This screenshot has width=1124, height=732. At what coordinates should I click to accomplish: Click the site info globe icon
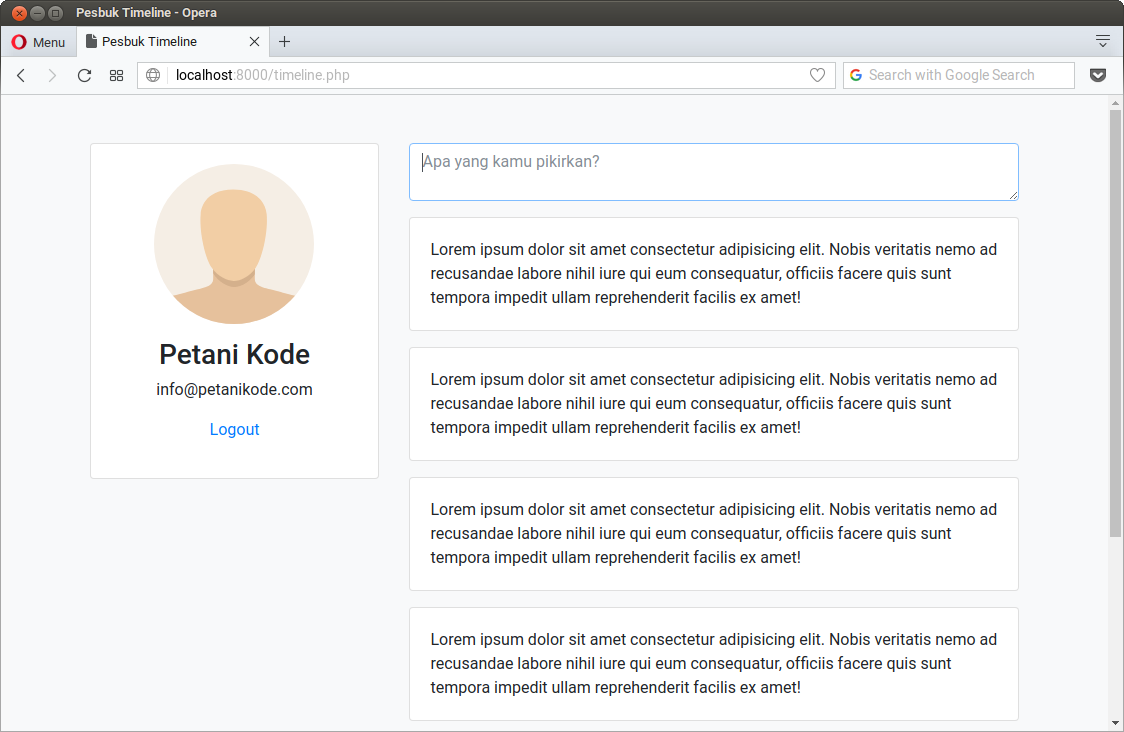point(153,75)
